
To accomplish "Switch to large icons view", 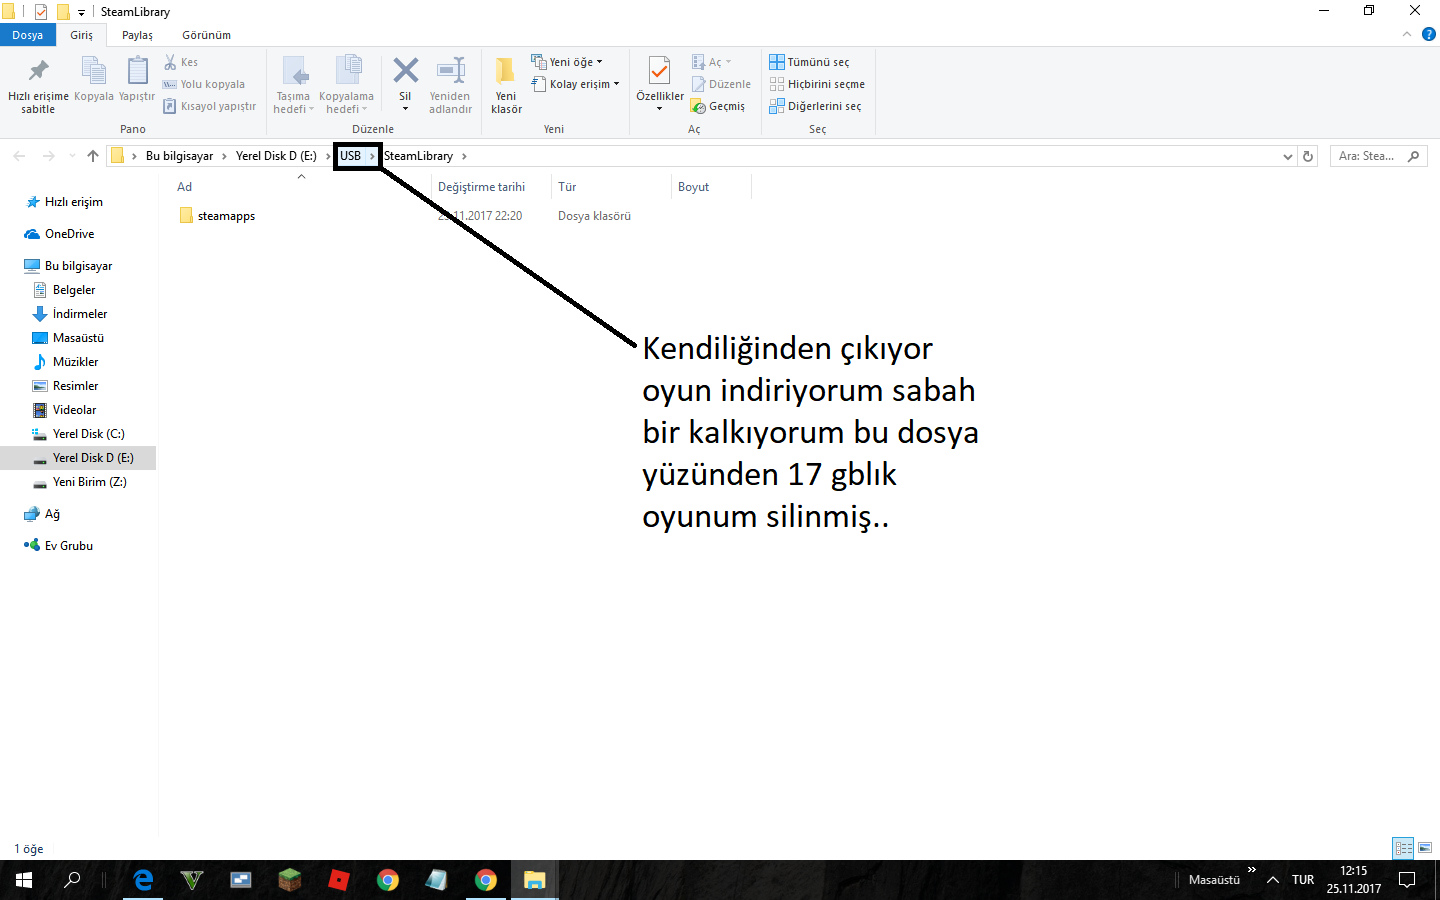I will pos(1425,848).
